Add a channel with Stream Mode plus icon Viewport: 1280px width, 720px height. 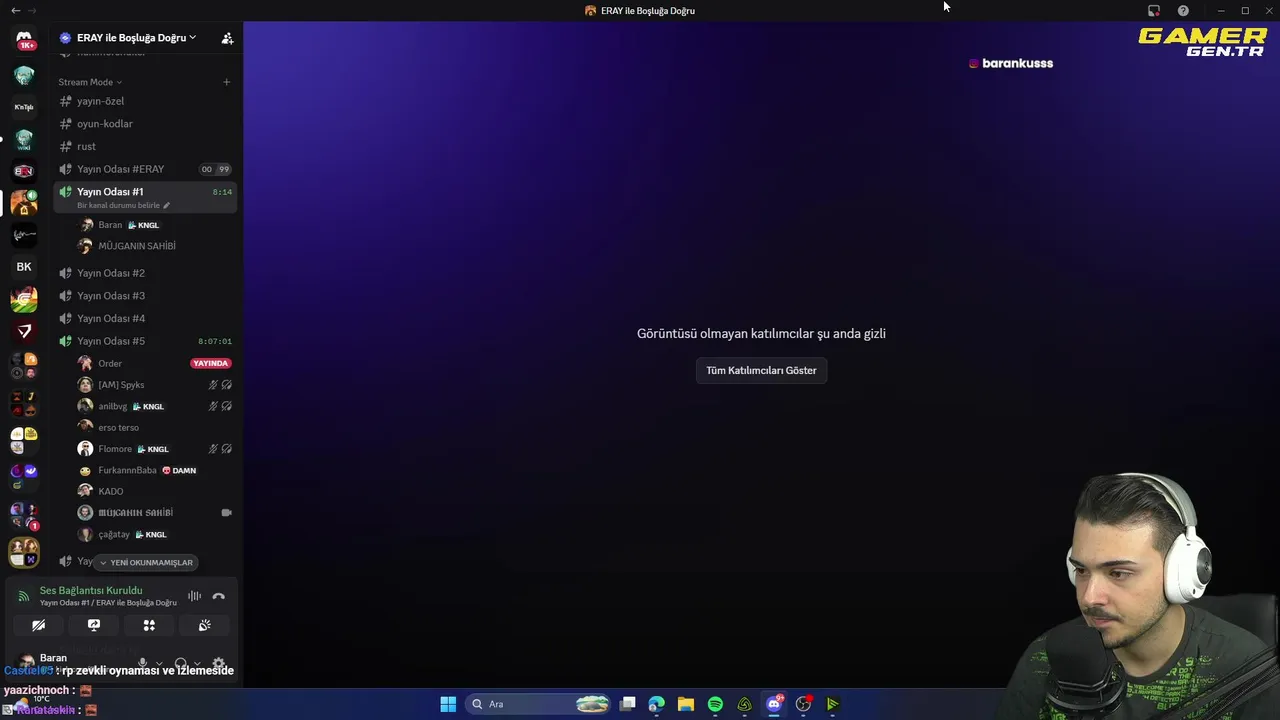click(227, 82)
